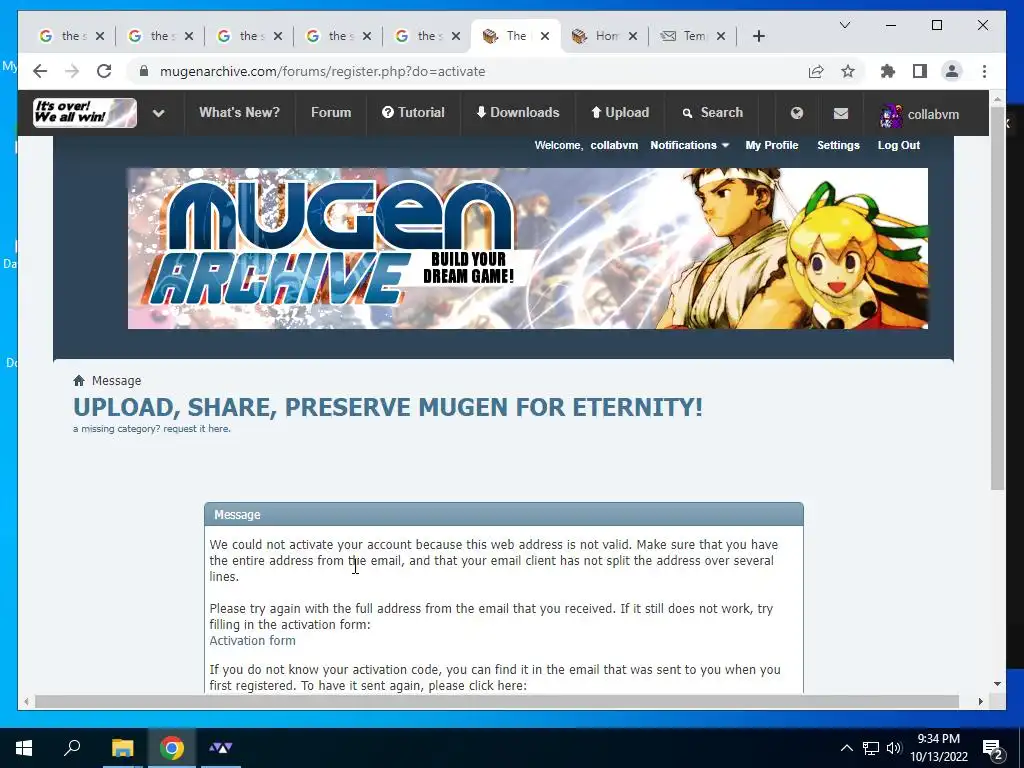
Task: Open the notification center icon
Action: (x=993, y=748)
